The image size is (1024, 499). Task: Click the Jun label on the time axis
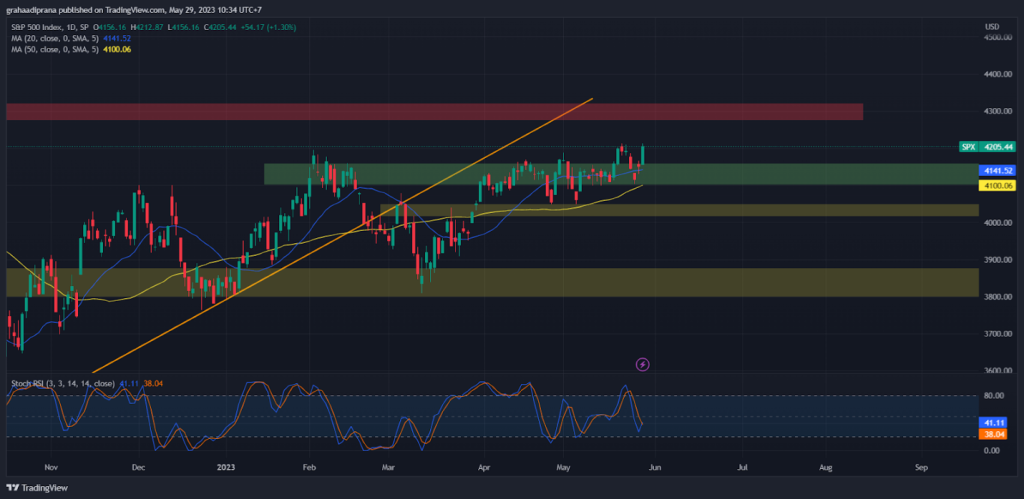click(x=656, y=468)
